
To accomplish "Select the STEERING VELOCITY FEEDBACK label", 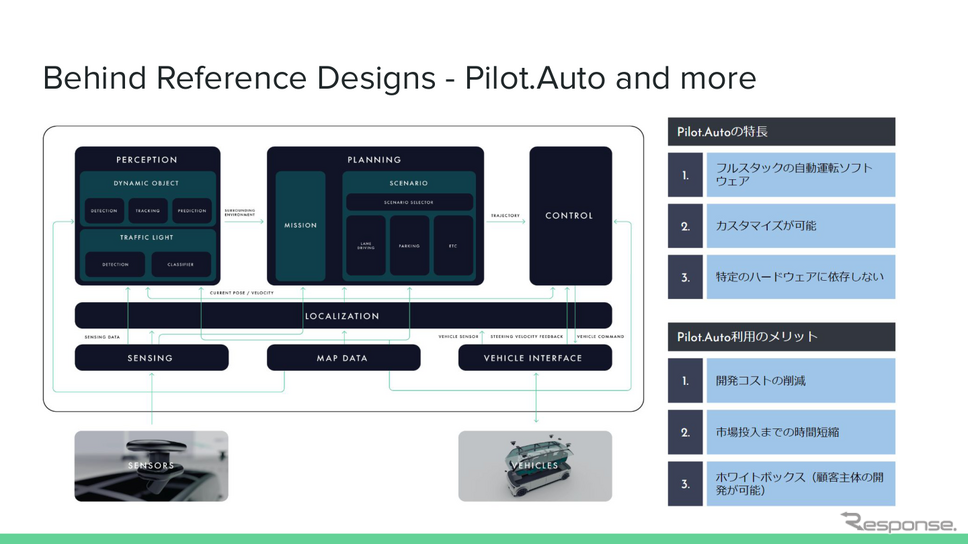I will (x=527, y=337).
